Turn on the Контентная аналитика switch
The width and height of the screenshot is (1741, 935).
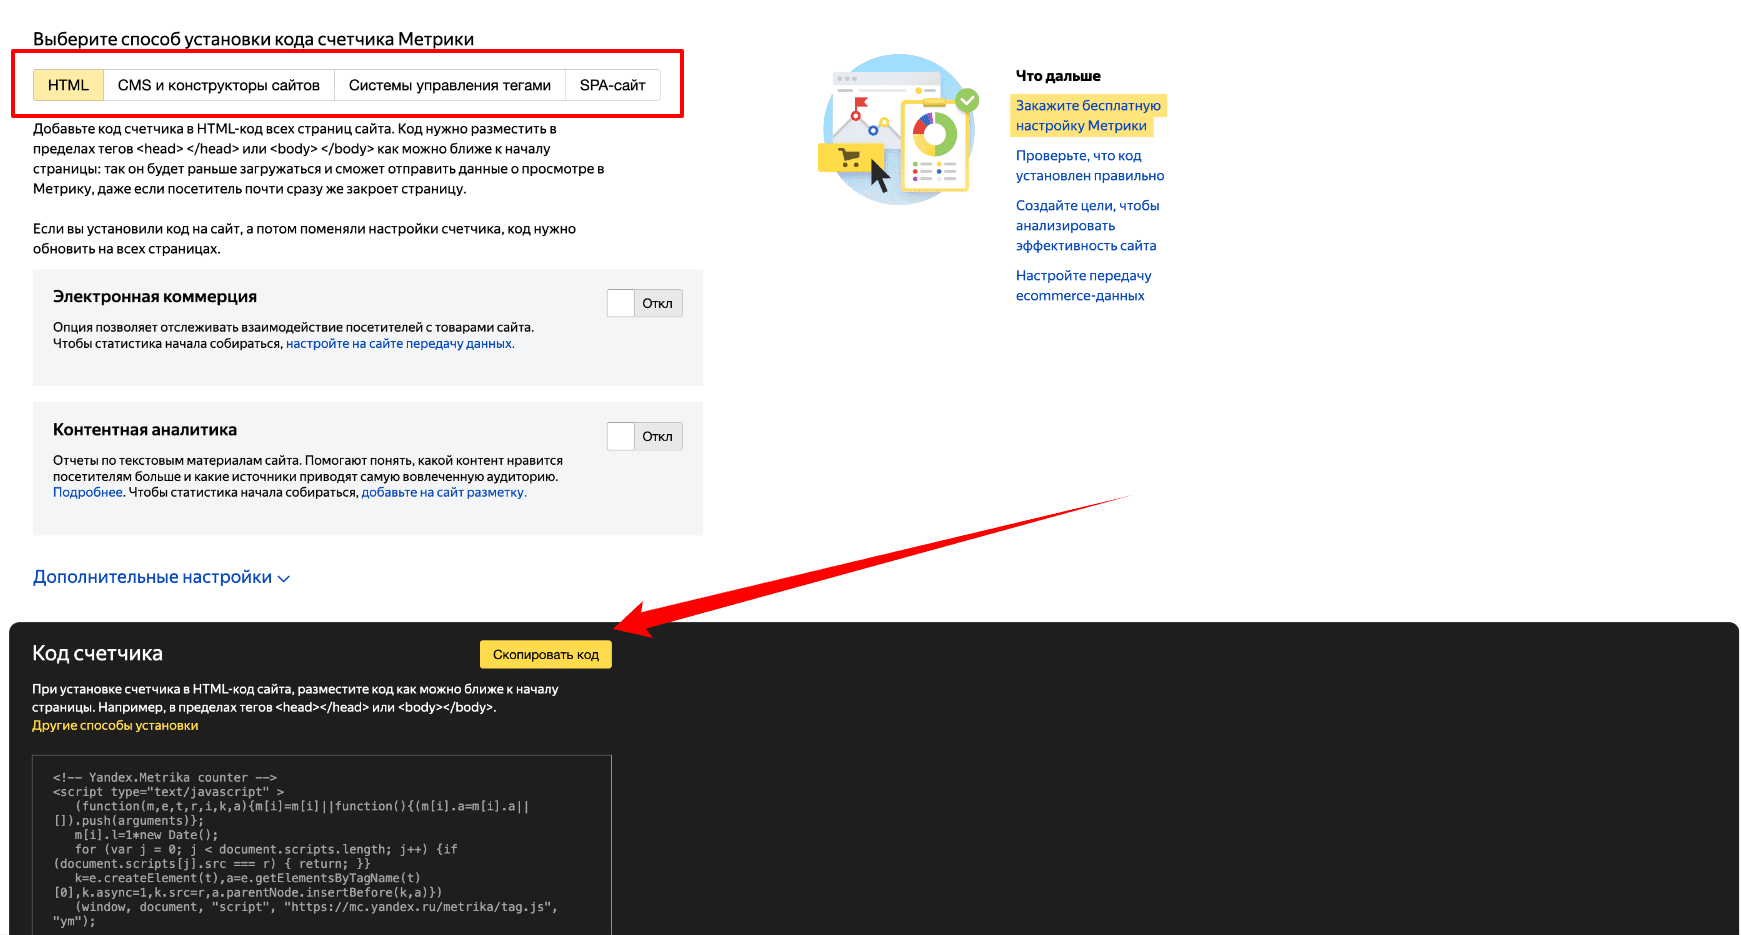click(x=644, y=436)
